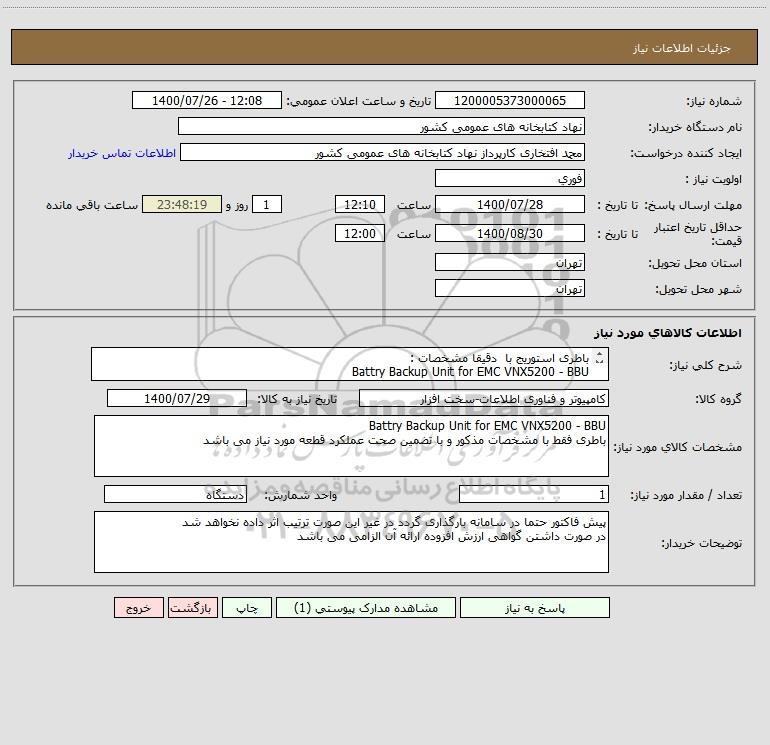Screen dimensions: 770x745
Task: Click the label حداقل تاریخ اعتبار قیمت
Action: point(698,234)
